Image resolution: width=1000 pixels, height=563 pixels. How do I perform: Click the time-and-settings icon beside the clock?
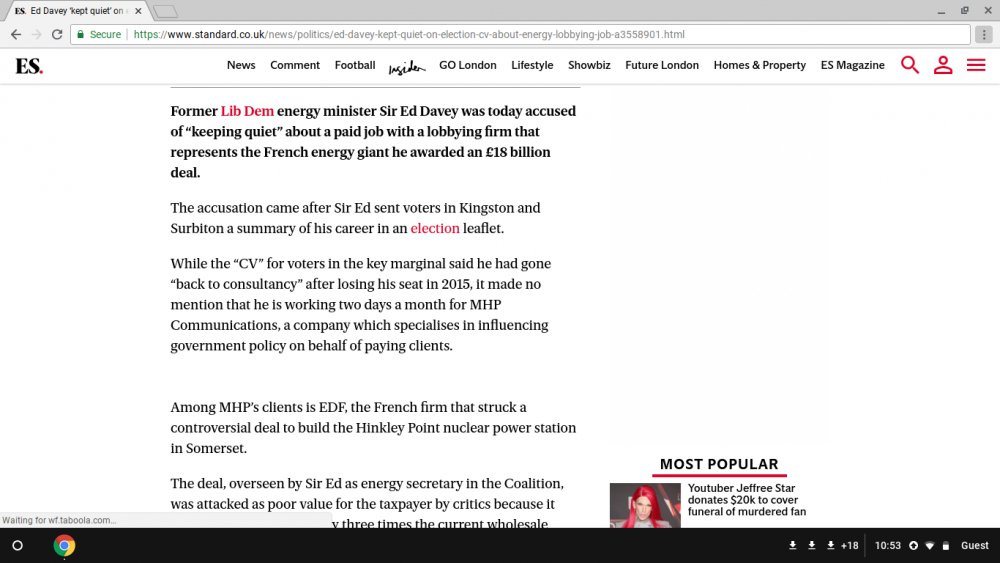tap(913, 546)
